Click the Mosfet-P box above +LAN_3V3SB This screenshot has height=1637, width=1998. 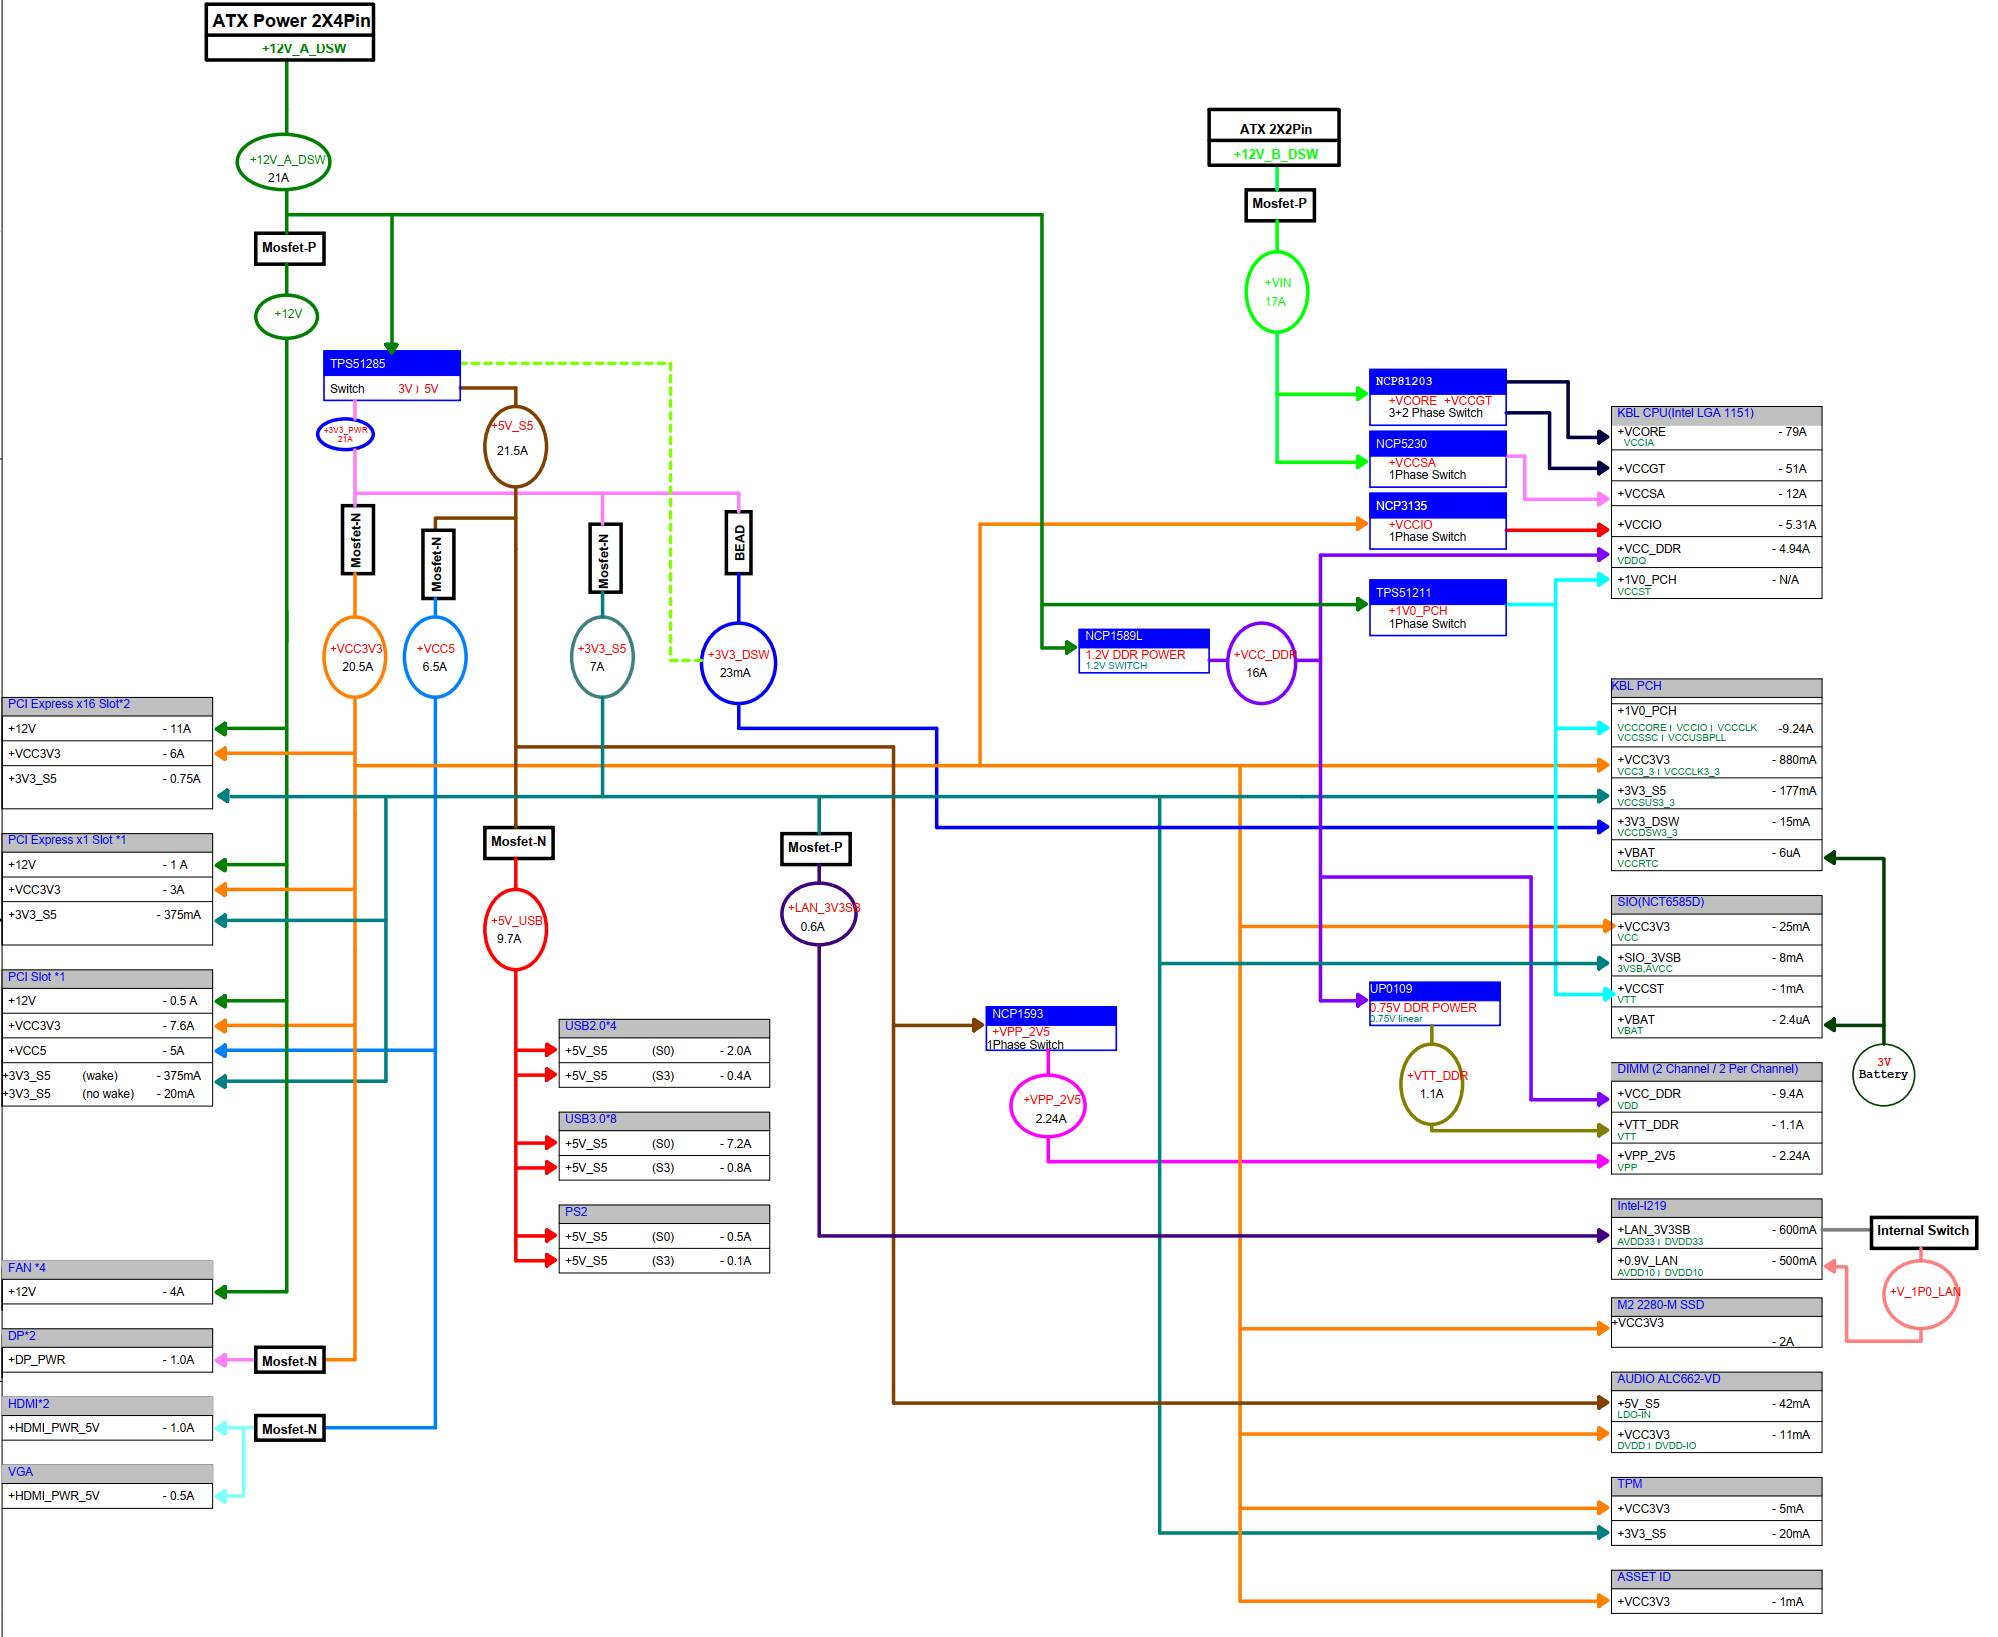pos(815,848)
